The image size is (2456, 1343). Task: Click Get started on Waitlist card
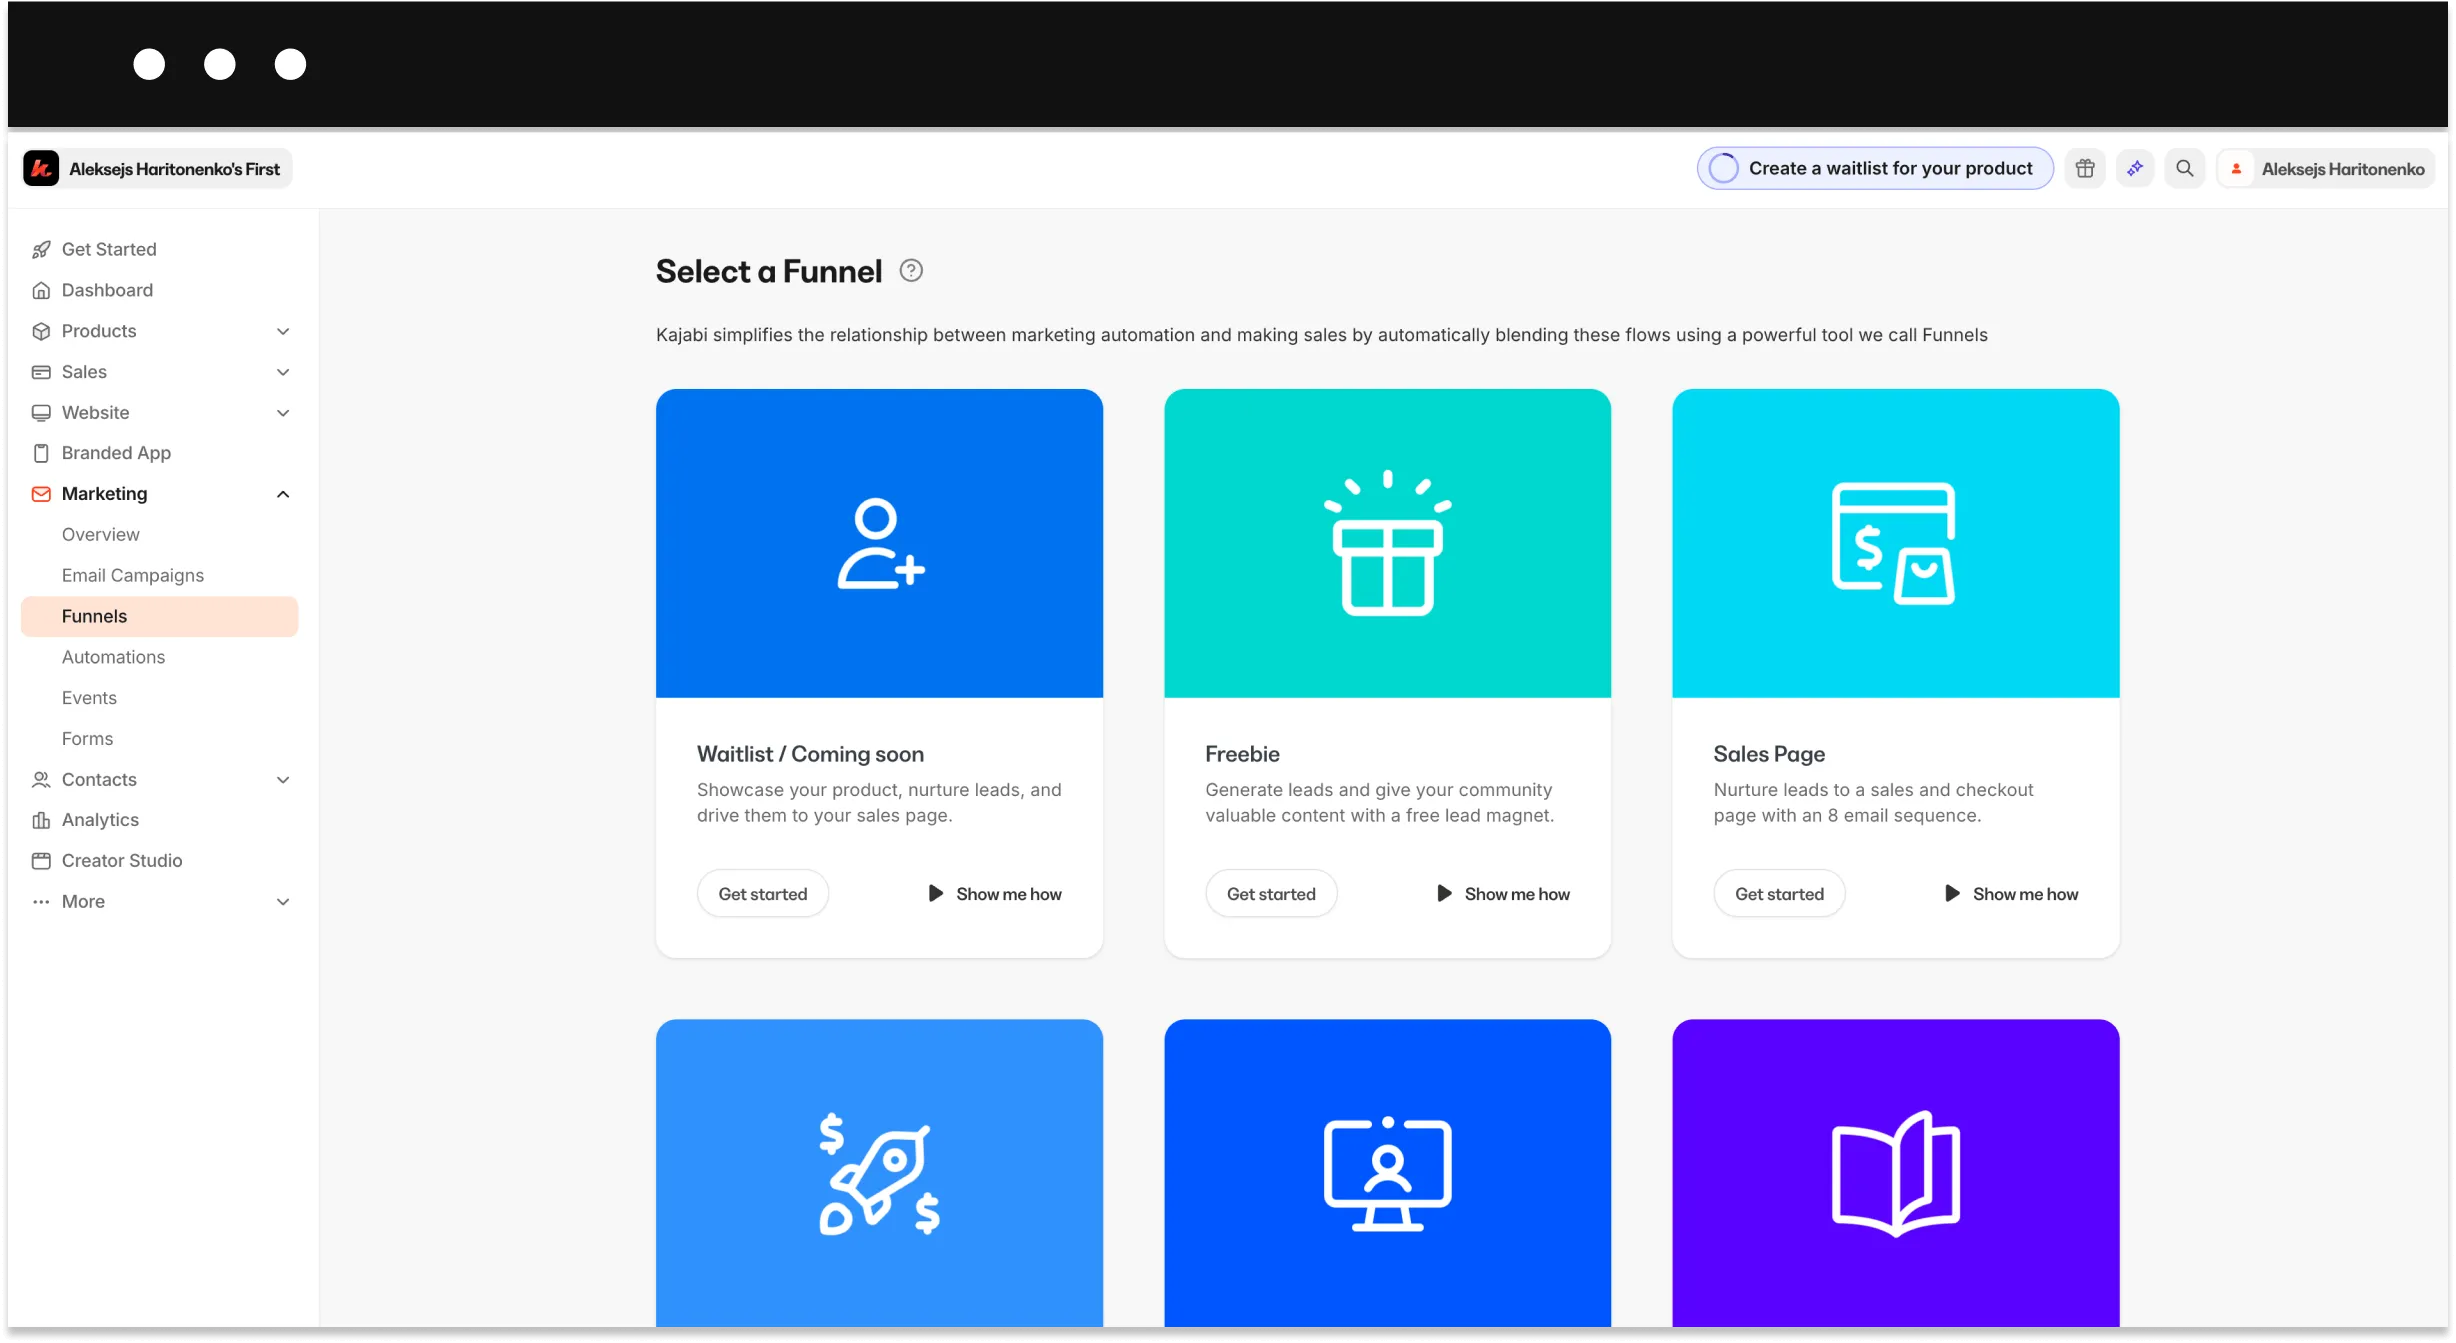[x=763, y=893]
